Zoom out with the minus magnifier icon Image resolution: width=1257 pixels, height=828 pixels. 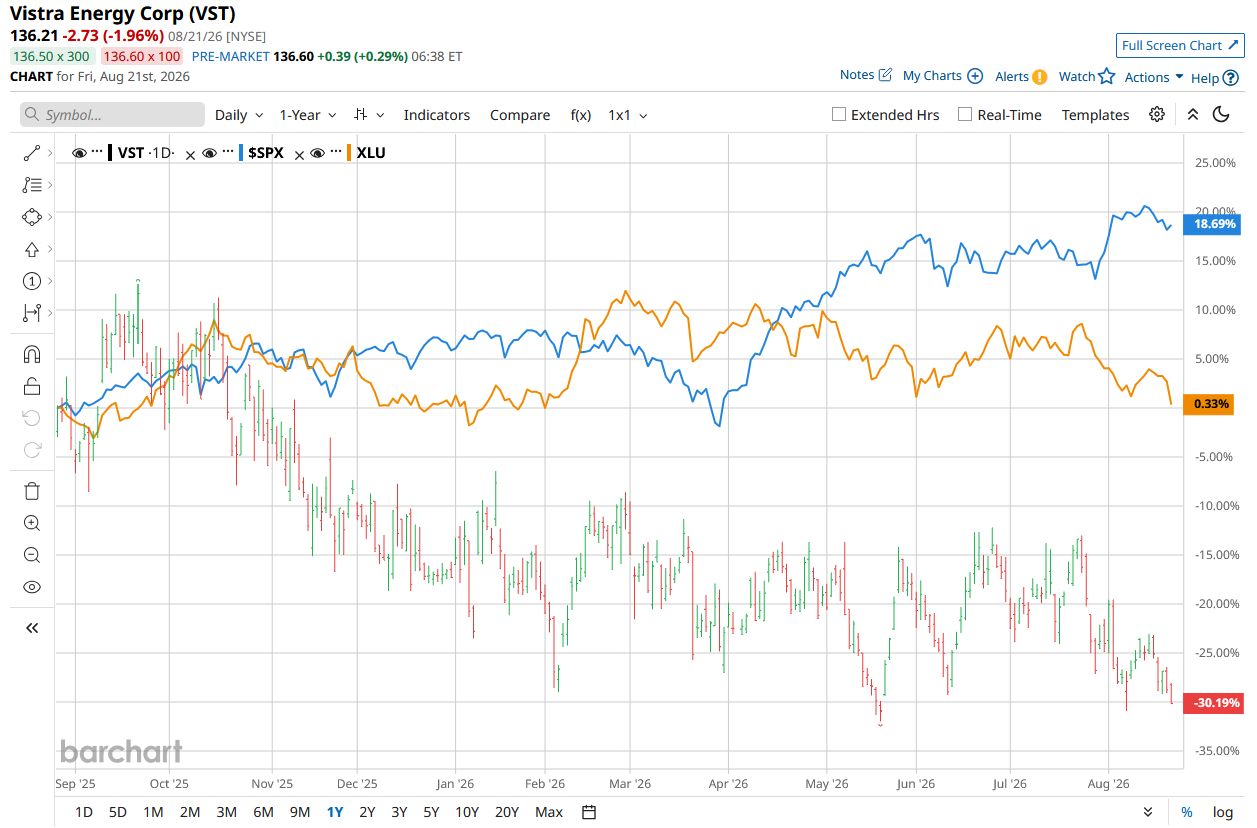click(31, 555)
